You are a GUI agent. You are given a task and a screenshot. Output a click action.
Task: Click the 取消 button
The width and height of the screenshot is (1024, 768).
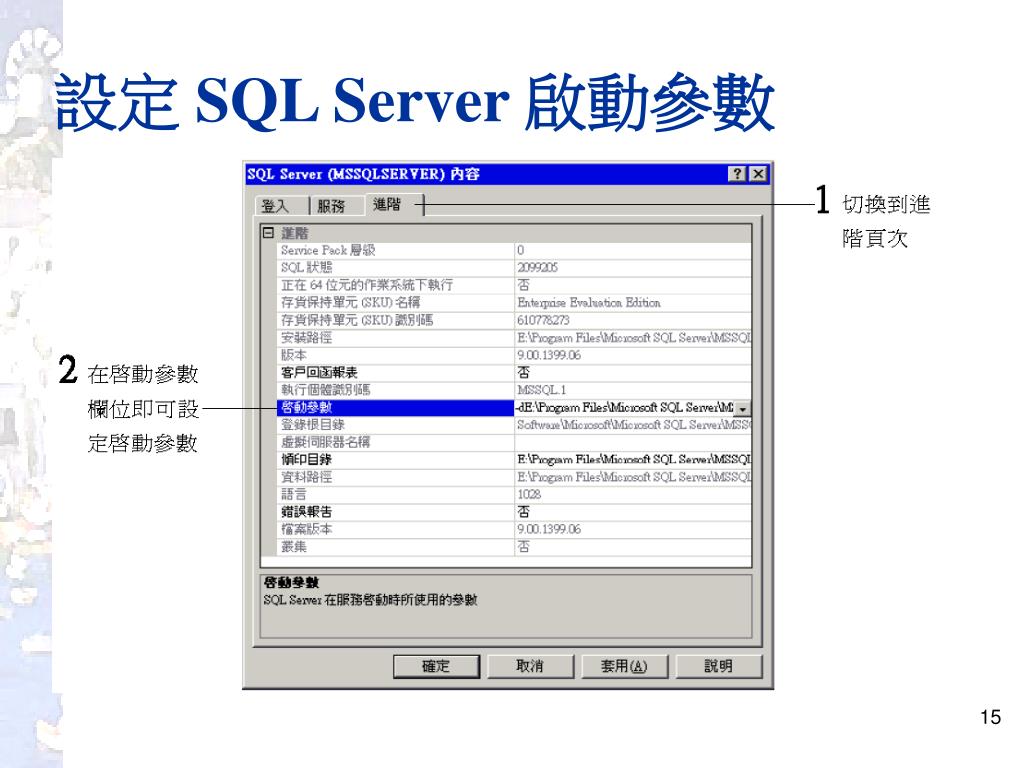[530, 666]
